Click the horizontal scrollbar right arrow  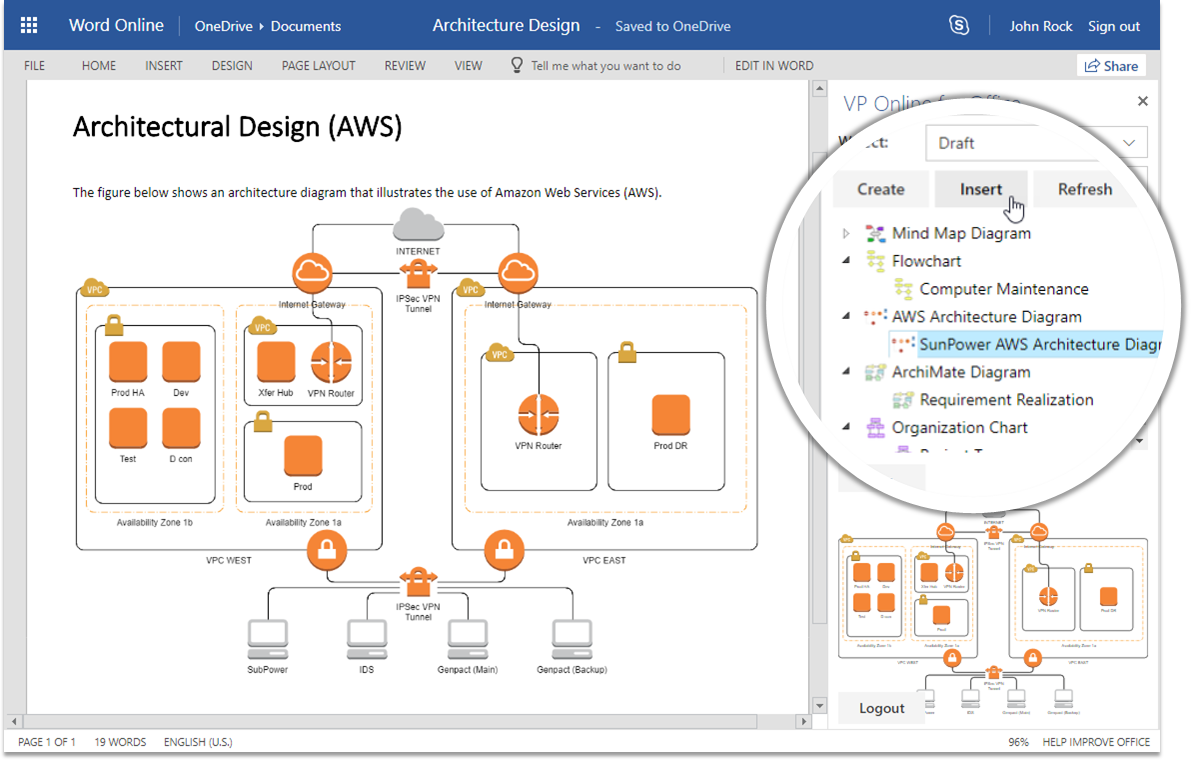[x=804, y=721]
